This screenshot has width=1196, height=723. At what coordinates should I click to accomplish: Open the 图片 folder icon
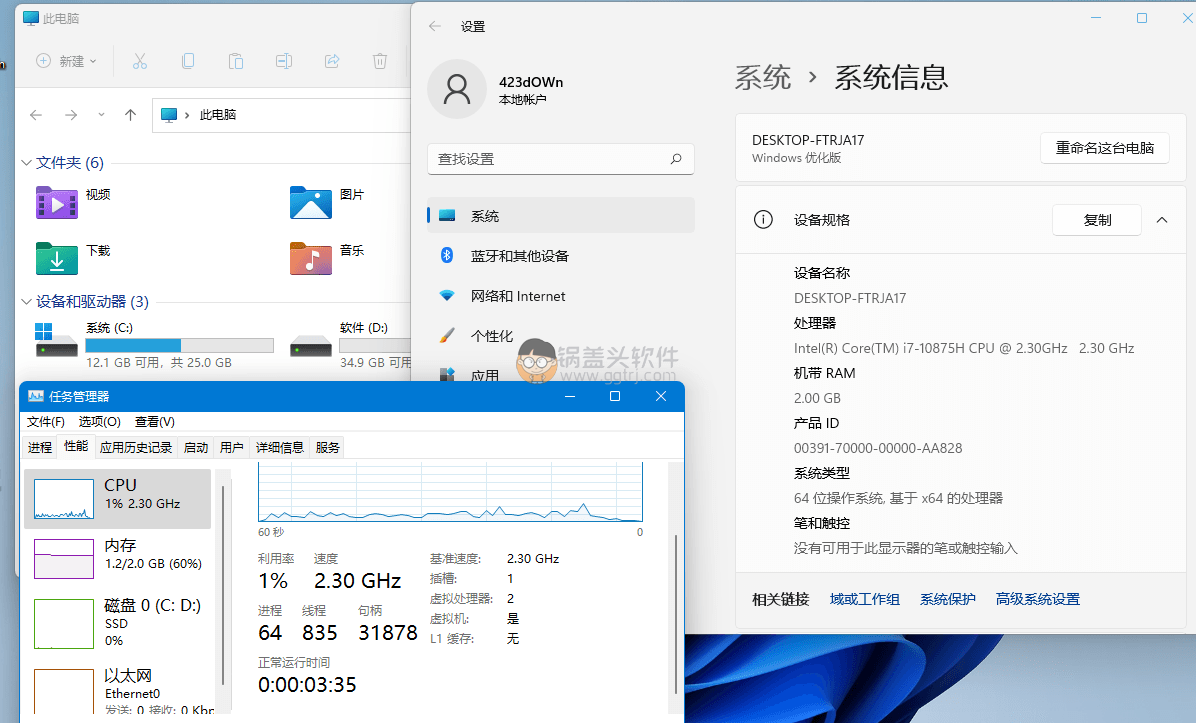tap(310, 203)
